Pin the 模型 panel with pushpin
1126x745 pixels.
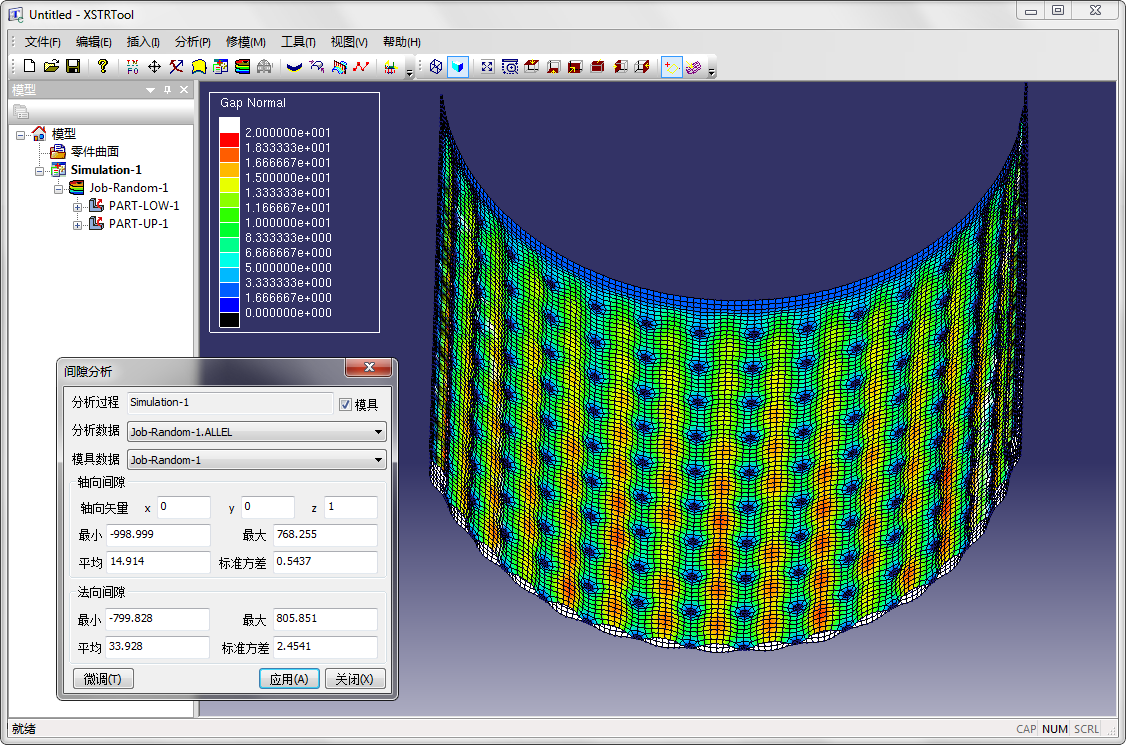[167, 90]
